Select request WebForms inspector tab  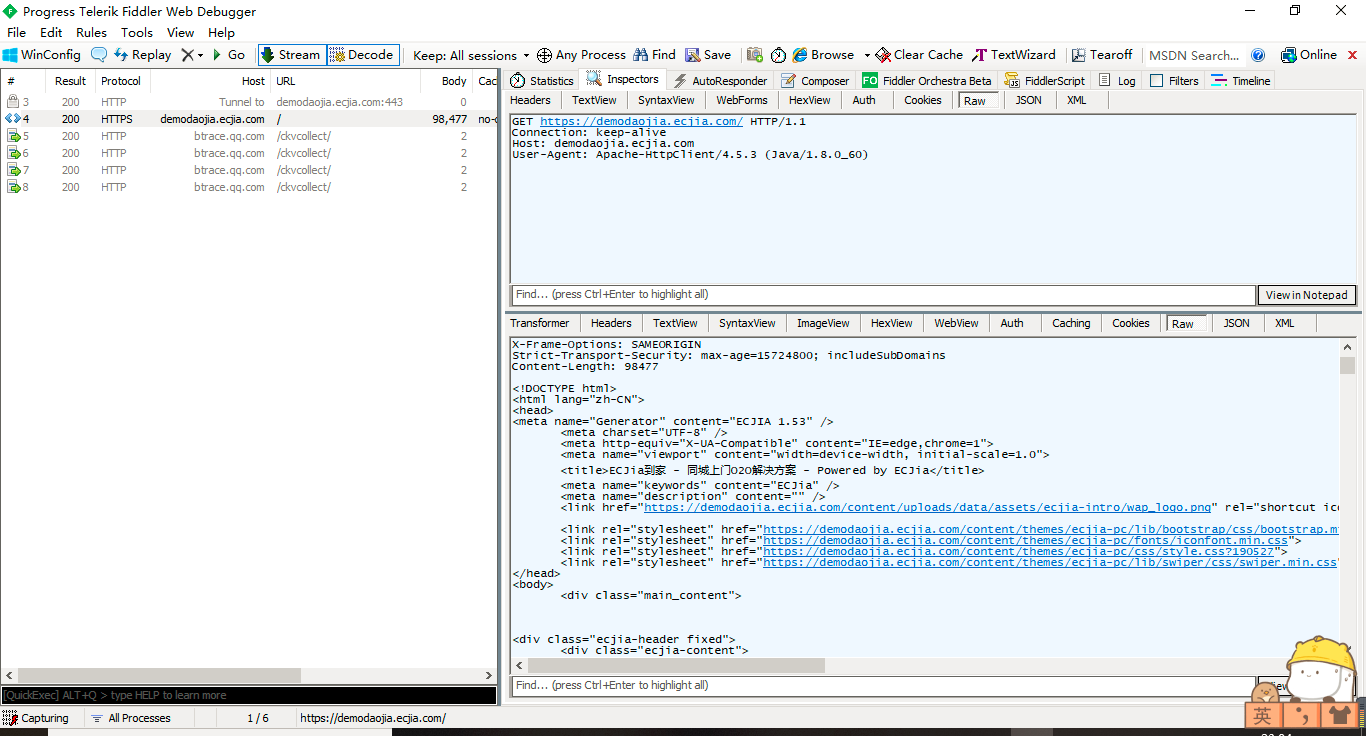point(742,100)
